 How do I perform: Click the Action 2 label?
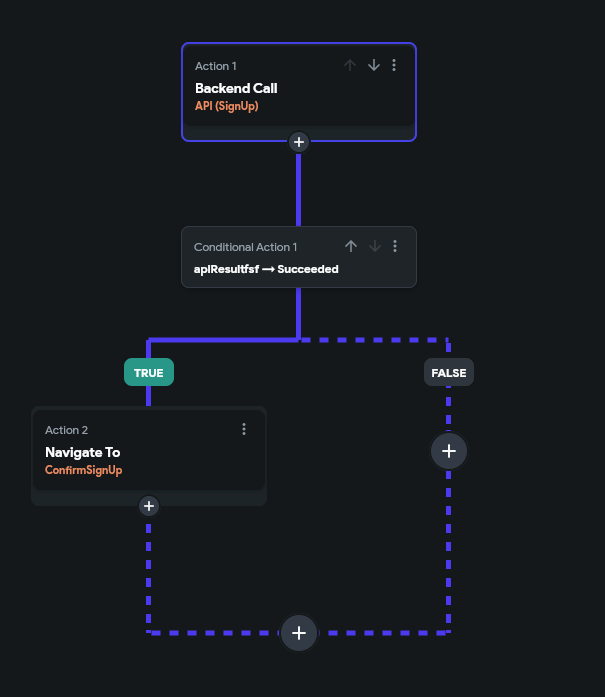[x=66, y=430]
